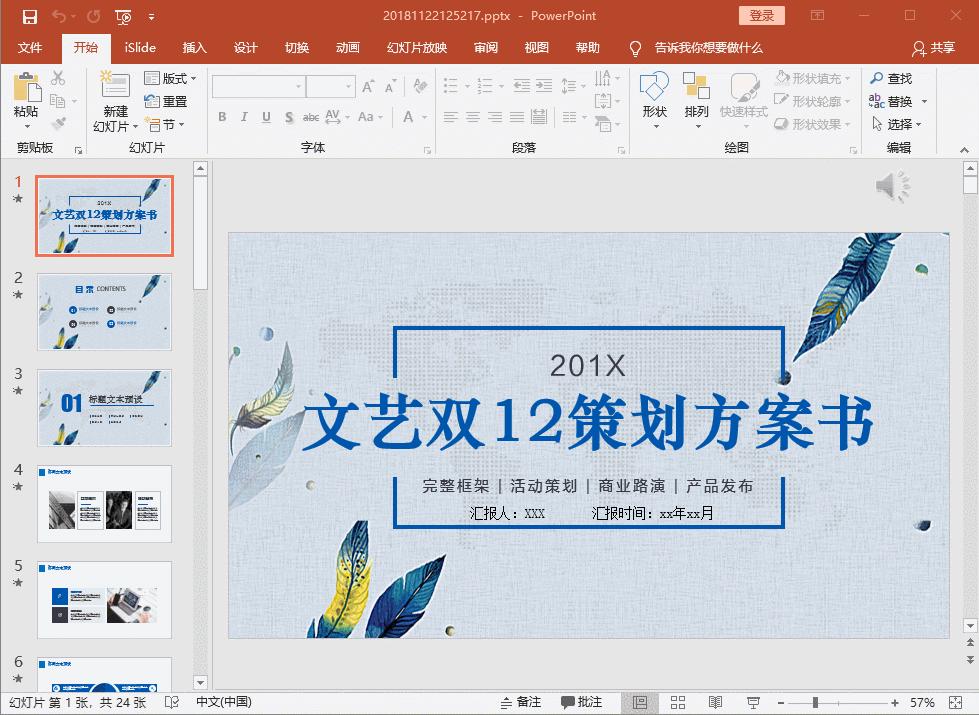The image size is (979, 715).
Task: Click the 共享 (Share) button
Action: point(937,46)
